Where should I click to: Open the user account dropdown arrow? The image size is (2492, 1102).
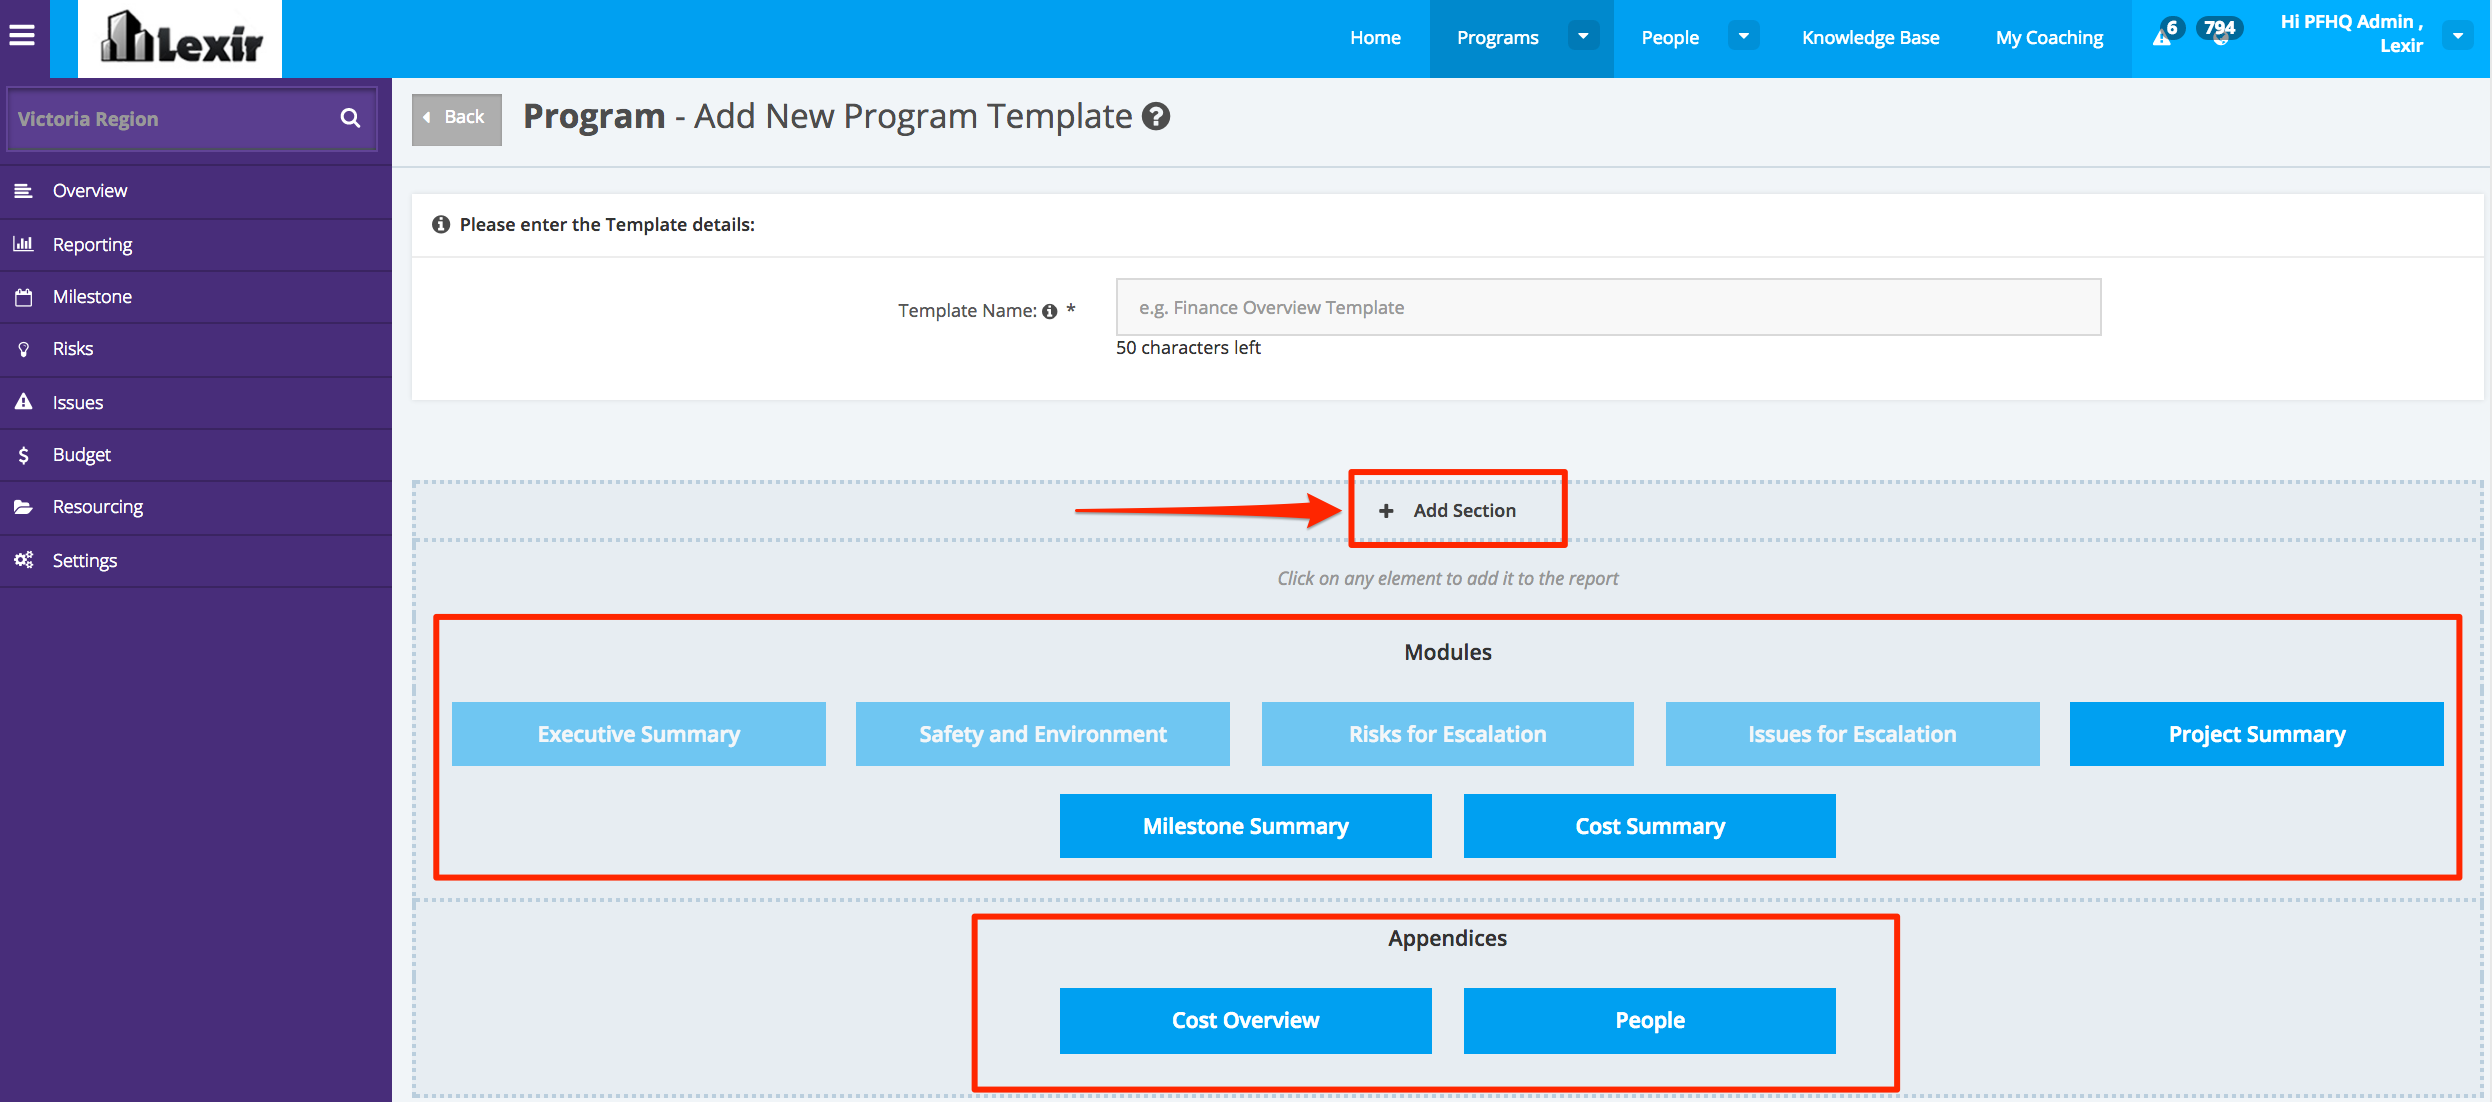coord(2457,37)
